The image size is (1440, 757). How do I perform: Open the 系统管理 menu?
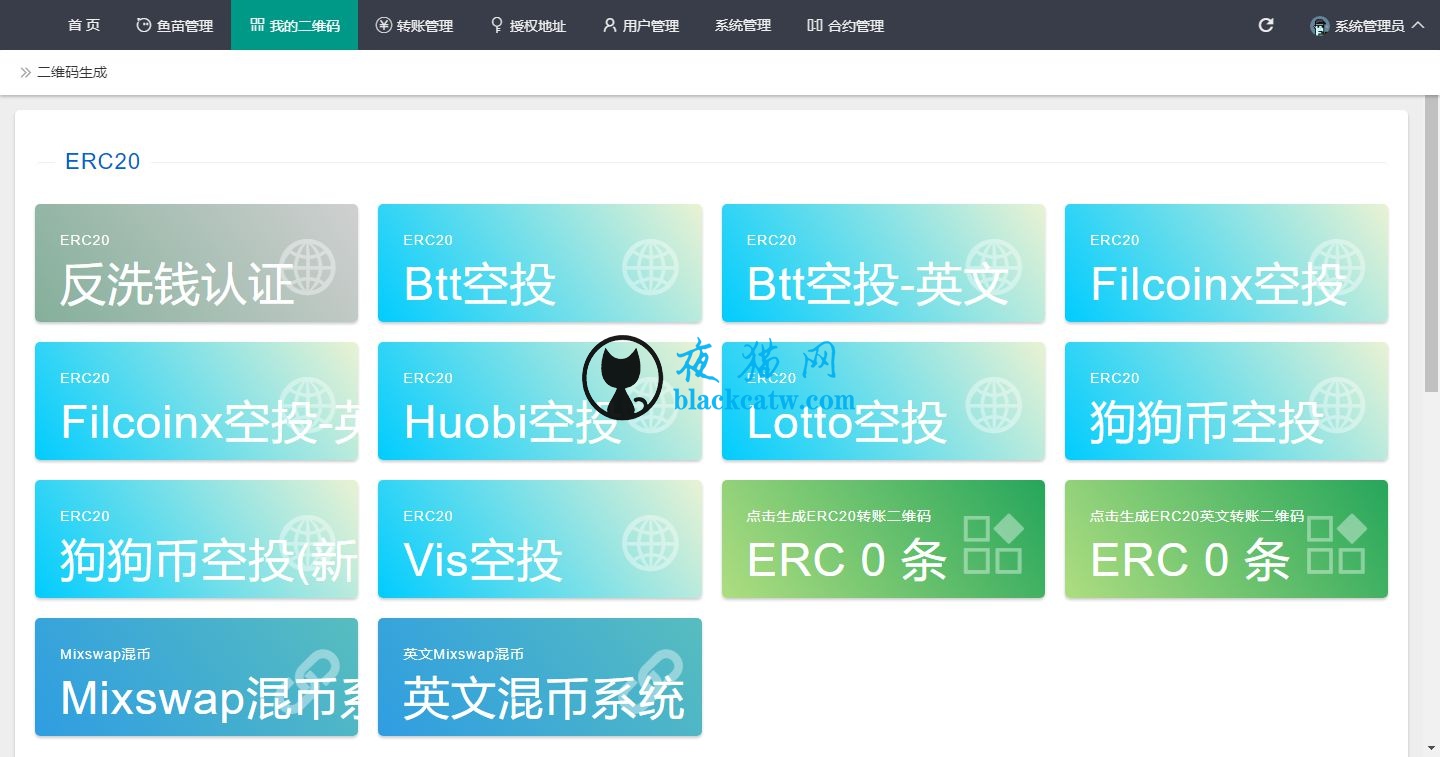click(x=743, y=25)
